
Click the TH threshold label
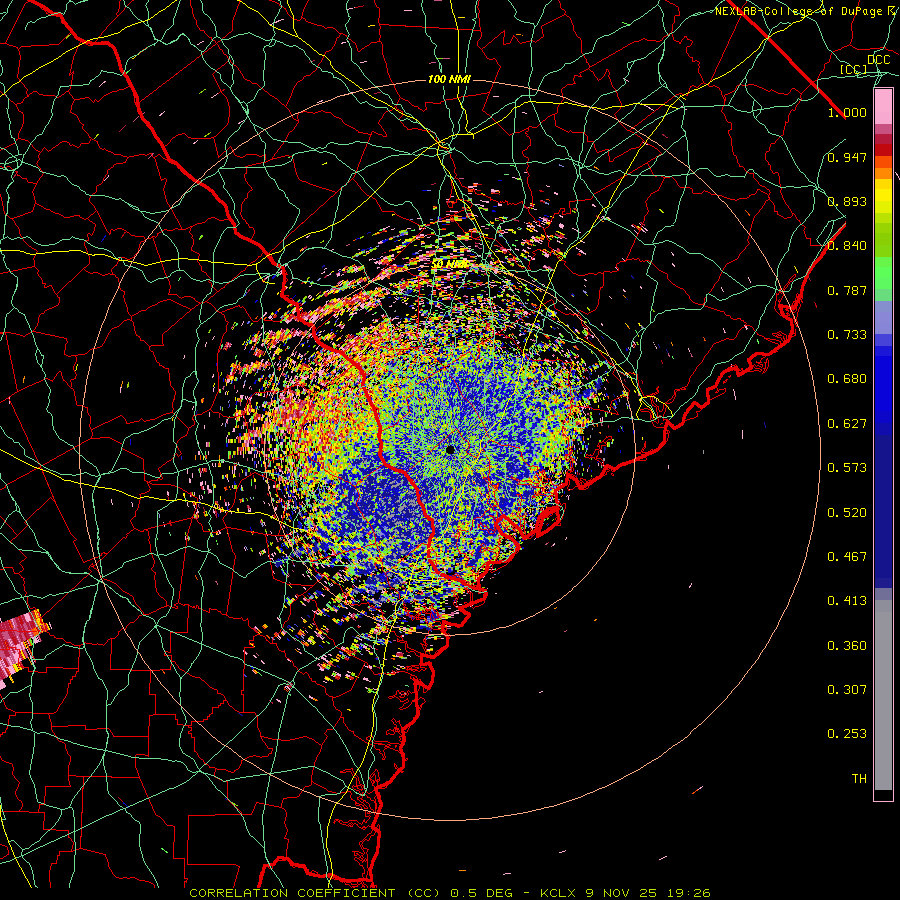tap(859, 779)
